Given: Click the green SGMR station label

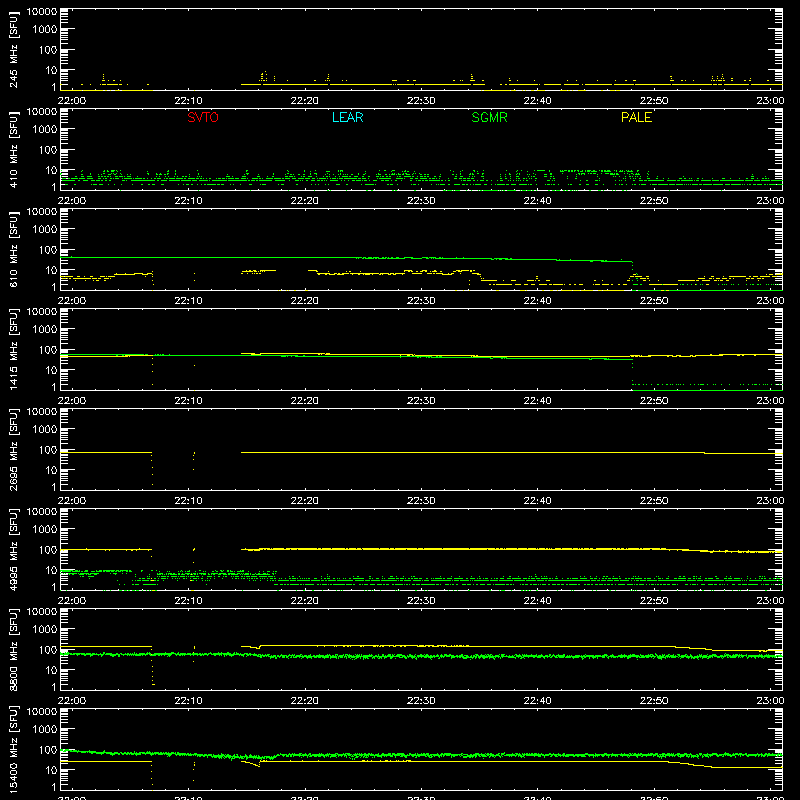Looking at the screenshot, I should 489,117.
